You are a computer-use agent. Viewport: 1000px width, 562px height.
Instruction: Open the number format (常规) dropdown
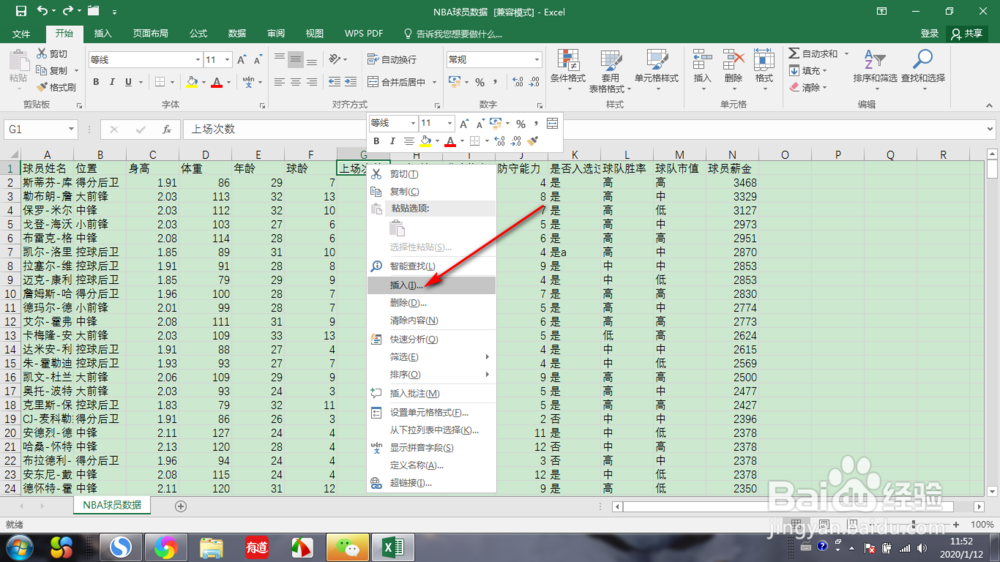tap(536, 59)
